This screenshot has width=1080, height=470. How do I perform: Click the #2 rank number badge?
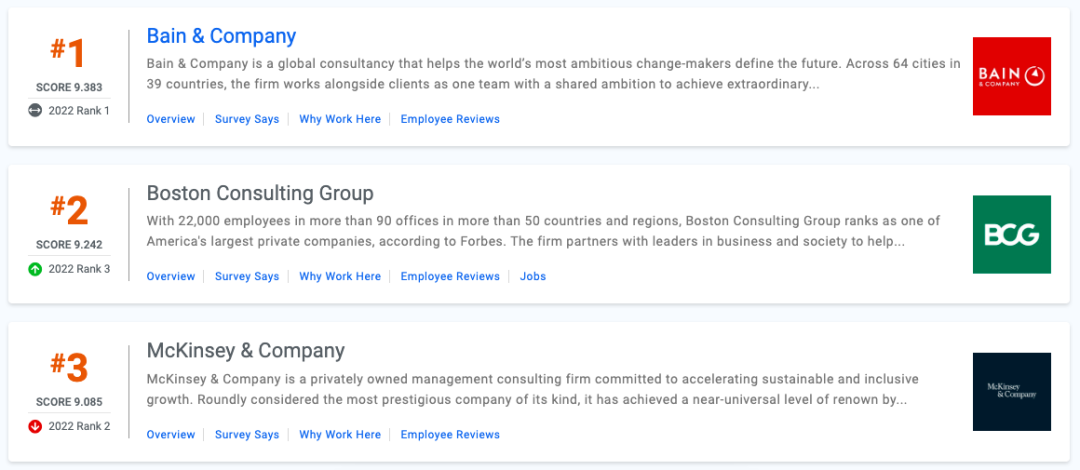(69, 211)
